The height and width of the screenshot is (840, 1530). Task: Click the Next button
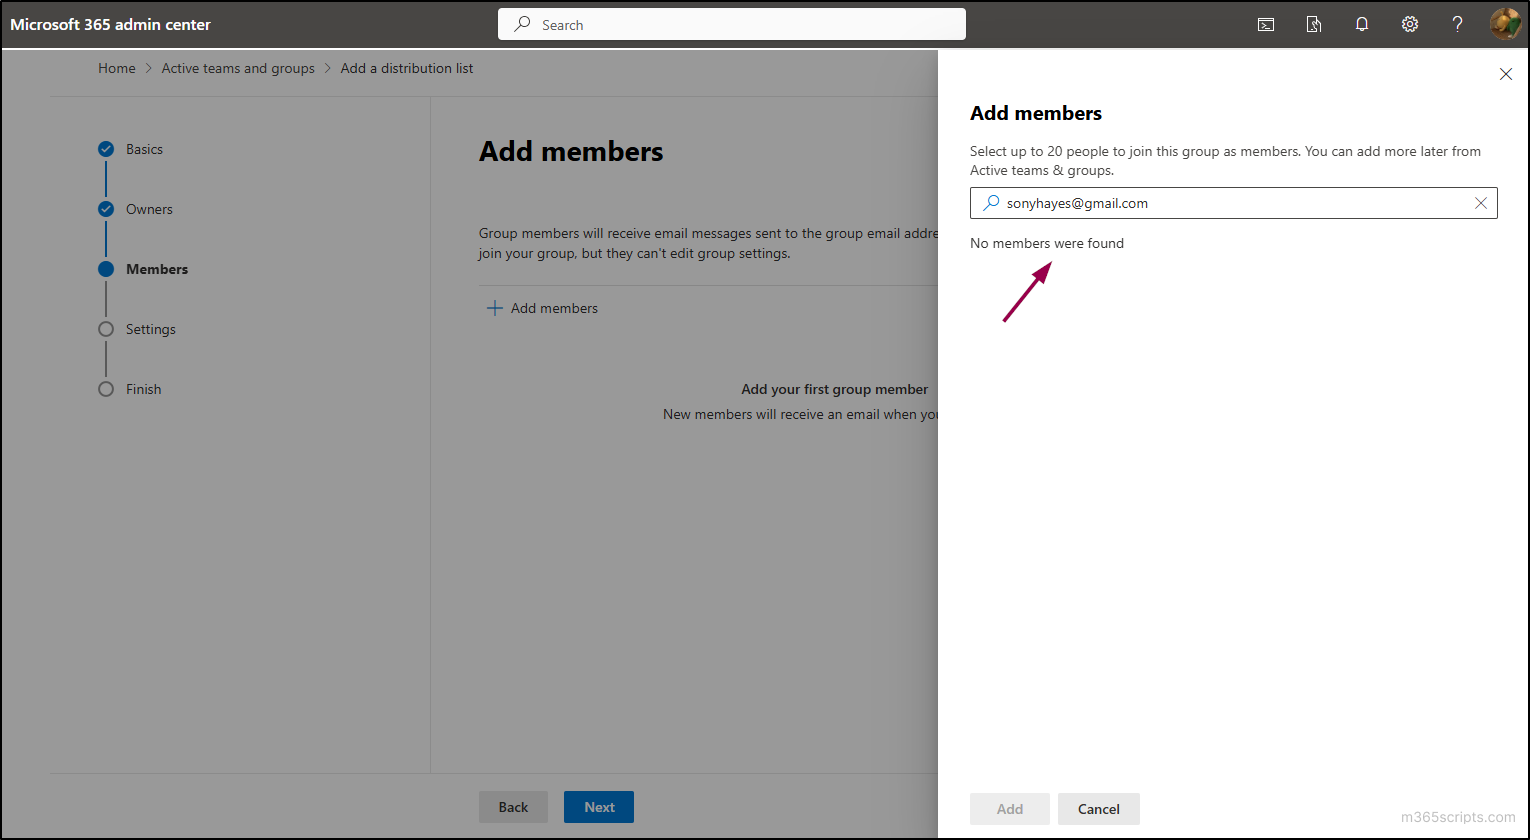(598, 807)
